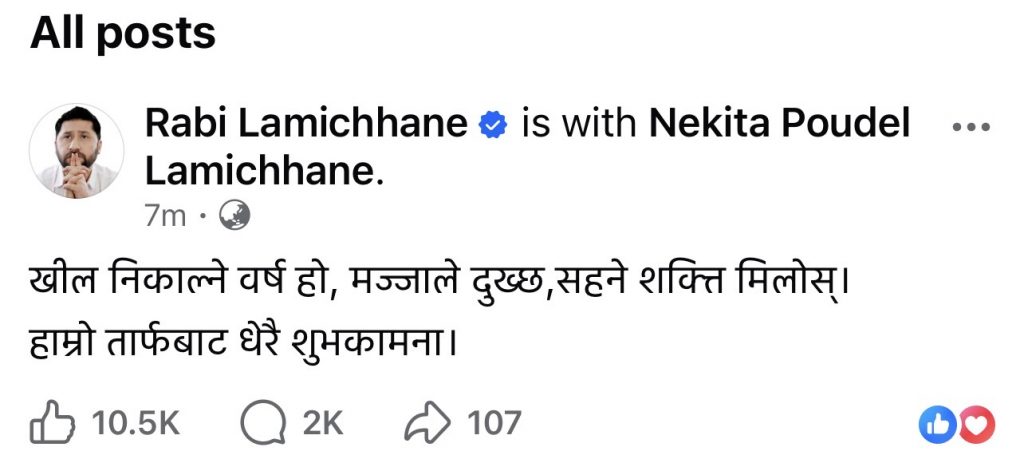1024x459 pixels.
Task: View the 2K comments count
Action: pos(322,423)
